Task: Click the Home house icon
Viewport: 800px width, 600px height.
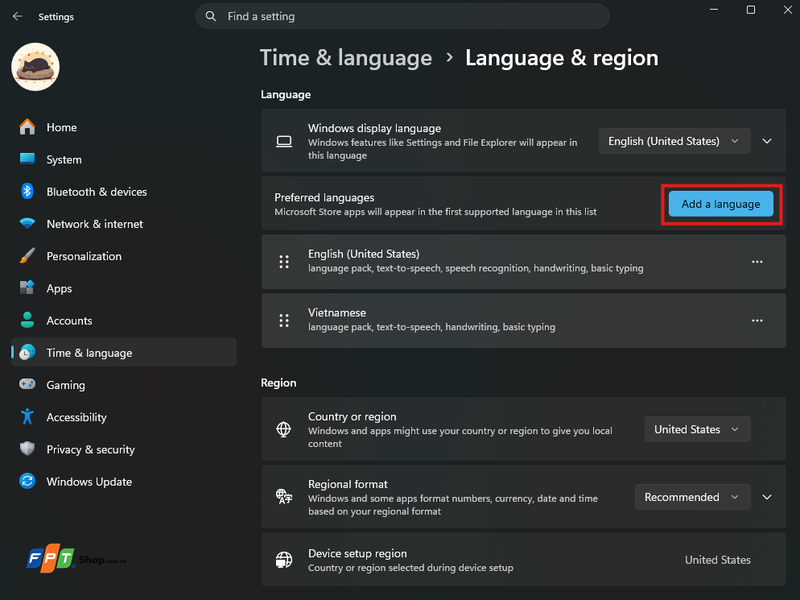Action: (x=27, y=127)
